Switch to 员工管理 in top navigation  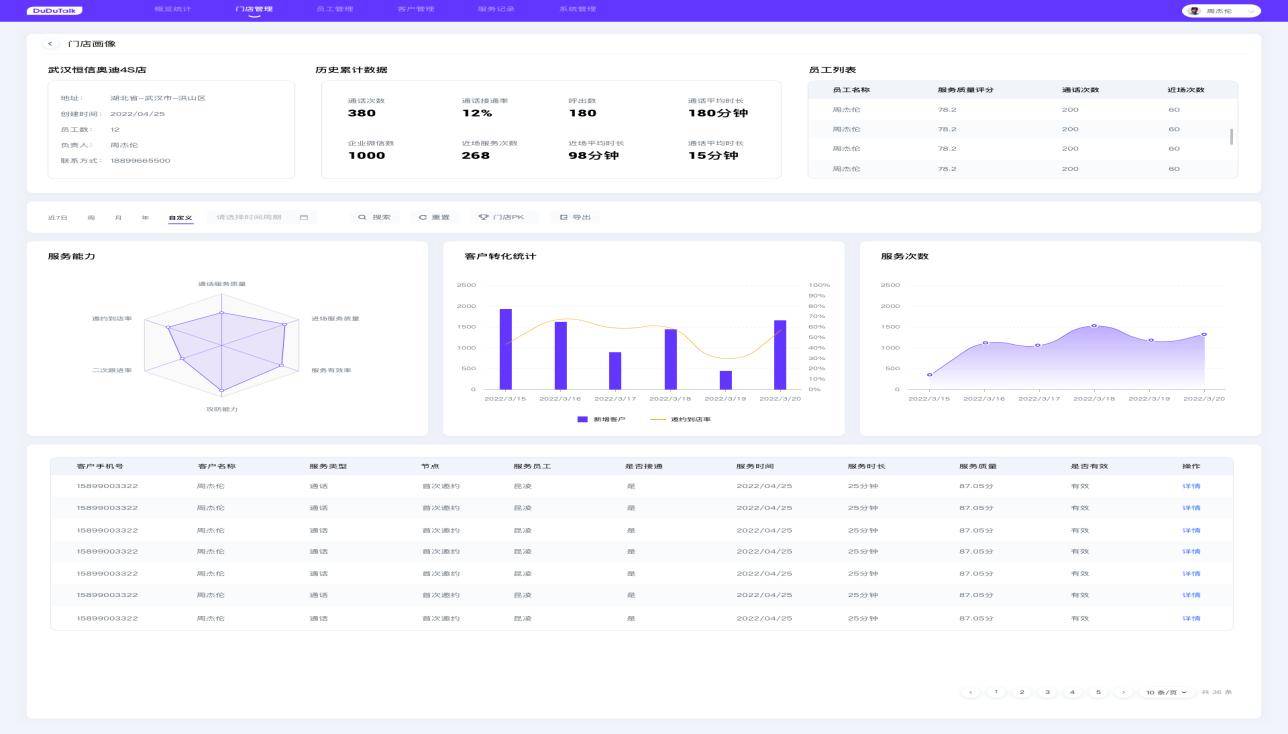coord(334,9)
